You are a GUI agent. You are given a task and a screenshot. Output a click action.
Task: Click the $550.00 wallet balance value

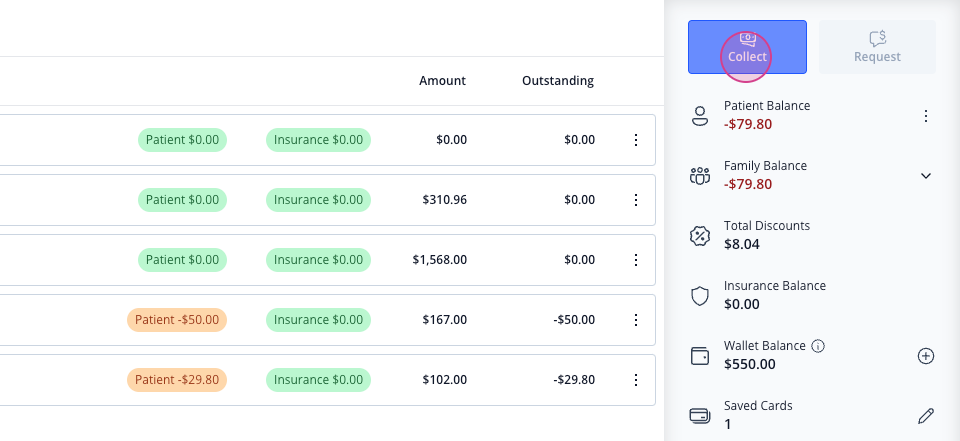tap(749, 364)
